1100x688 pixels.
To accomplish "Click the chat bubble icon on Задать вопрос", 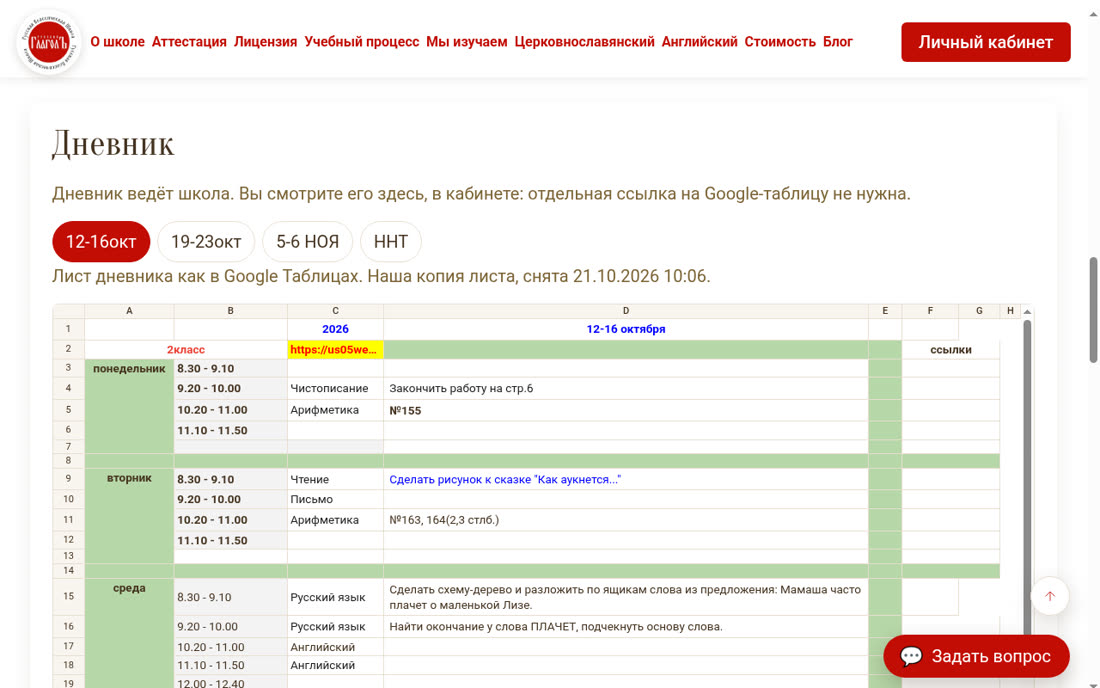I will [x=911, y=656].
